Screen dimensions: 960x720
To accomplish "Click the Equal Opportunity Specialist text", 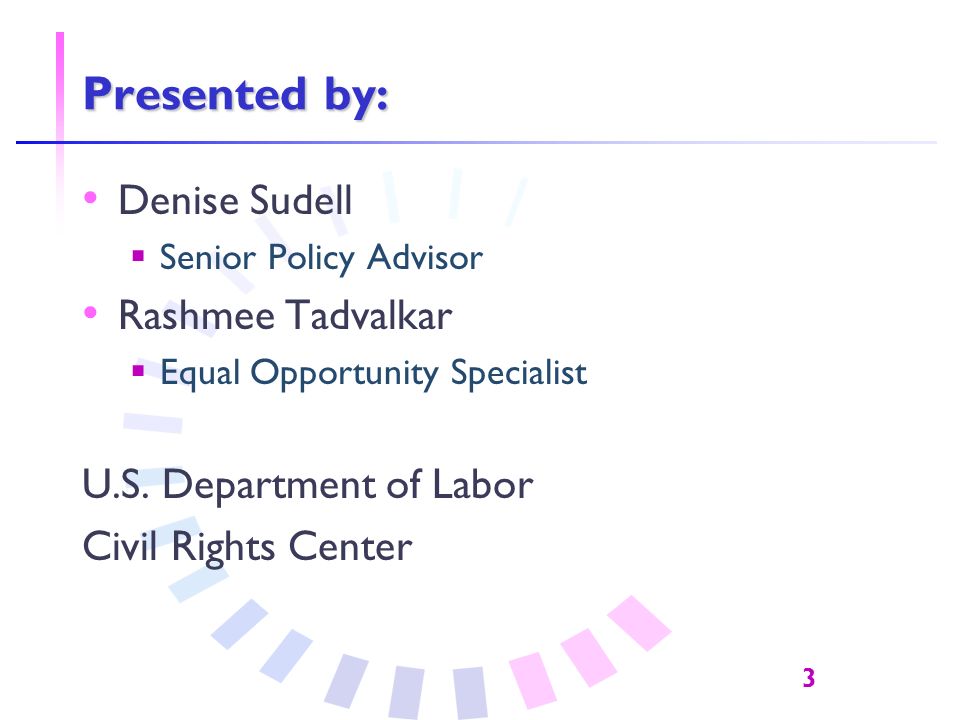I will [373, 373].
